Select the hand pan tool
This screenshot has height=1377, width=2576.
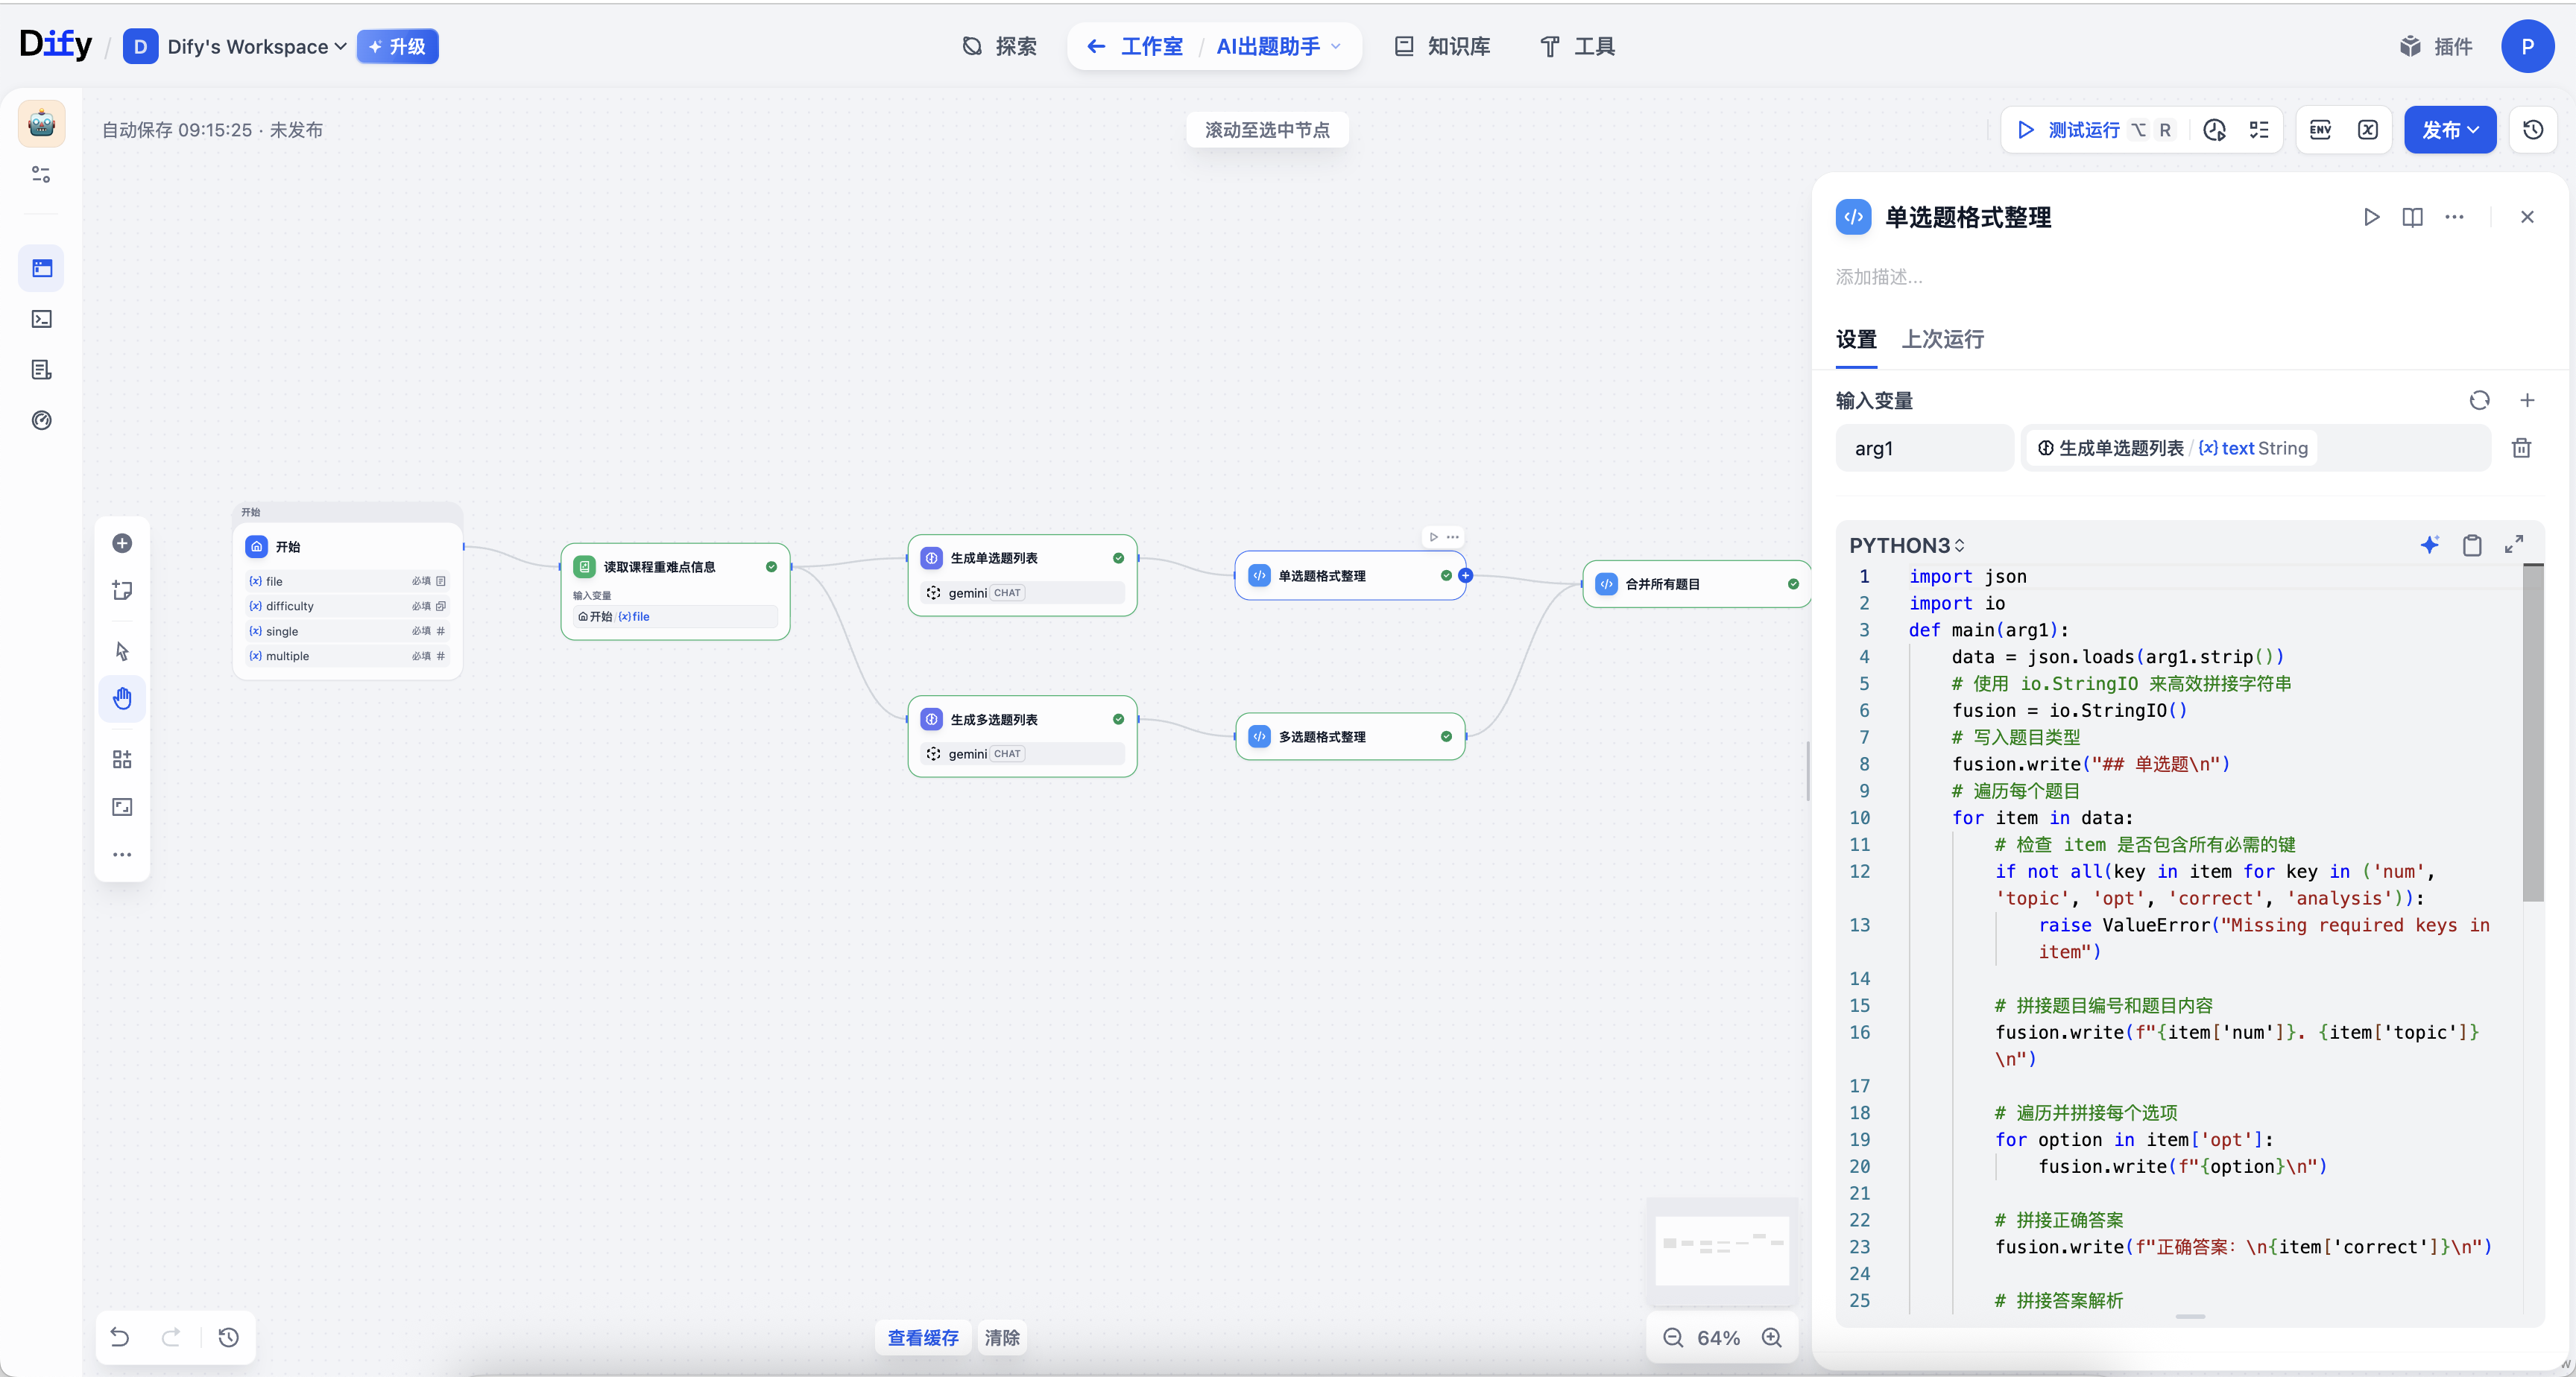coord(122,698)
